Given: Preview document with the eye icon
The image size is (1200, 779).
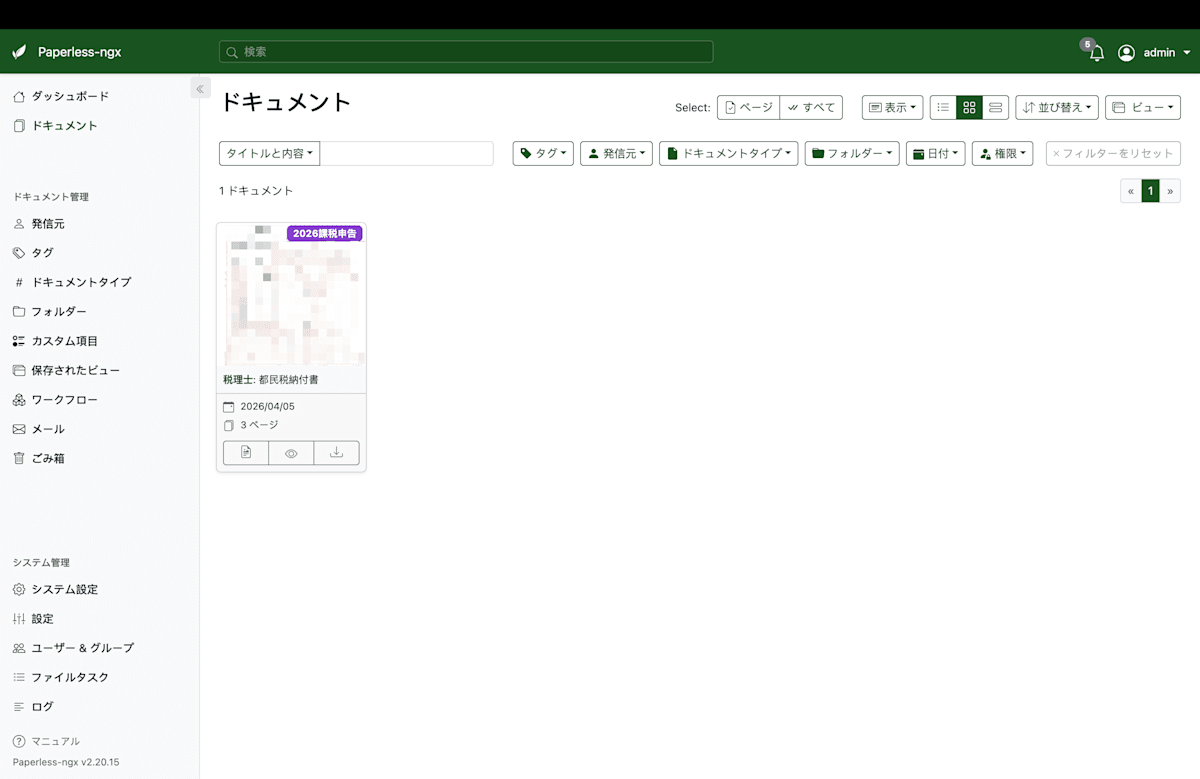Looking at the screenshot, I should (x=291, y=453).
